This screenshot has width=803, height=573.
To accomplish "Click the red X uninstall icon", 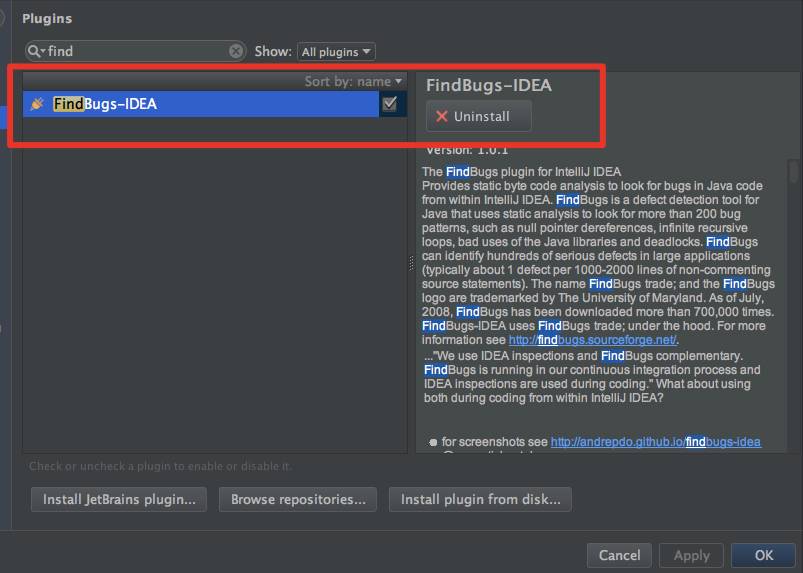I will click(x=441, y=116).
